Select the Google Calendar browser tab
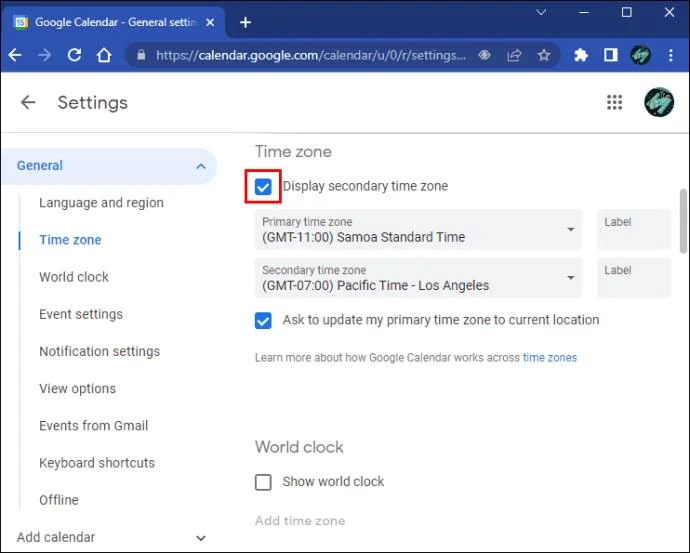 114,22
